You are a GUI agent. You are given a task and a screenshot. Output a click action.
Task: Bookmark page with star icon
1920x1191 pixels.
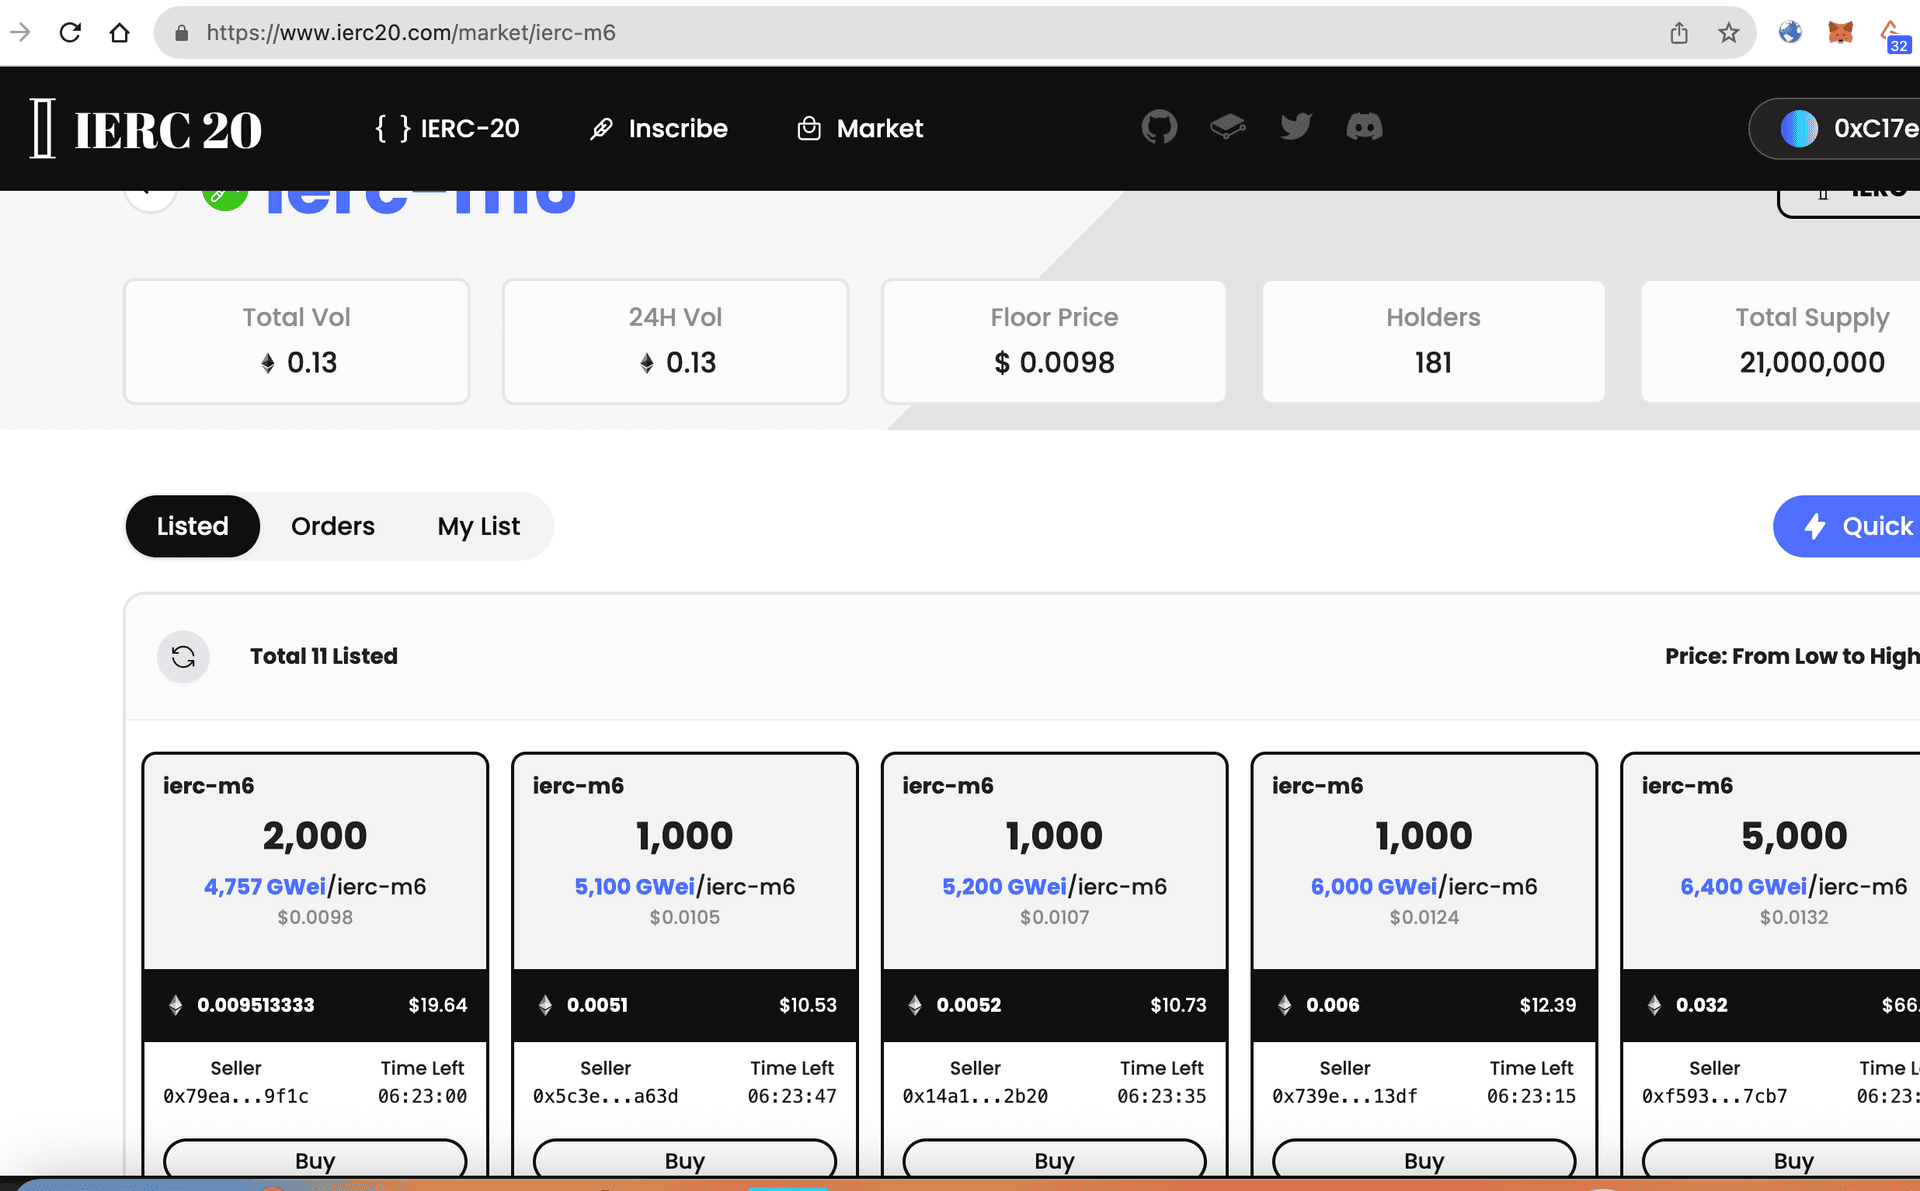(x=1729, y=33)
